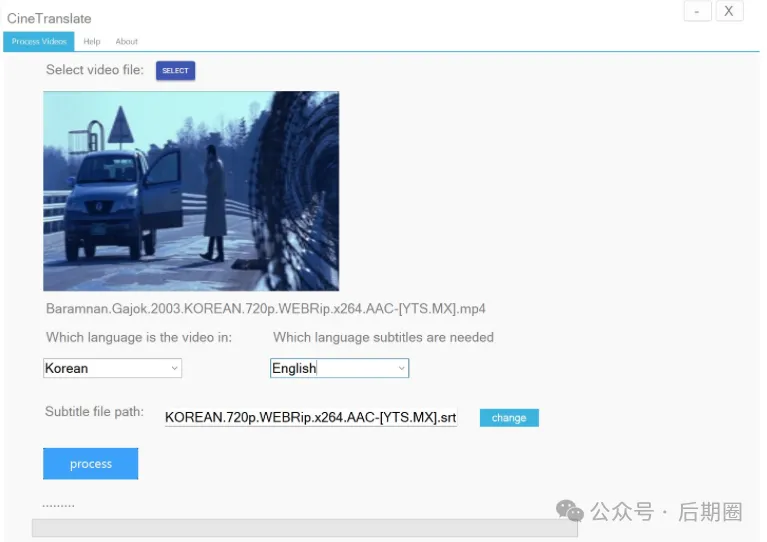The image size is (767, 542).
Task: Minimize the CineTranslate window
Action: 697,11
